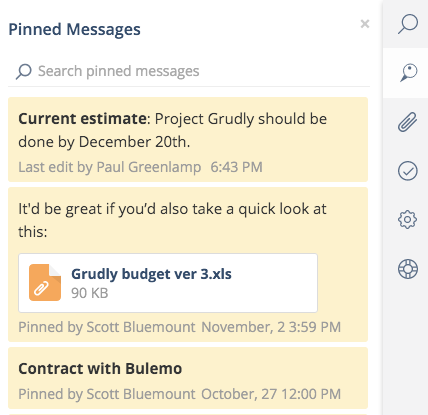Image resolution: width=428 pixels, height=415 pixels.
Task: Click the magnifier icon in search field
Action: coord(24,71)
